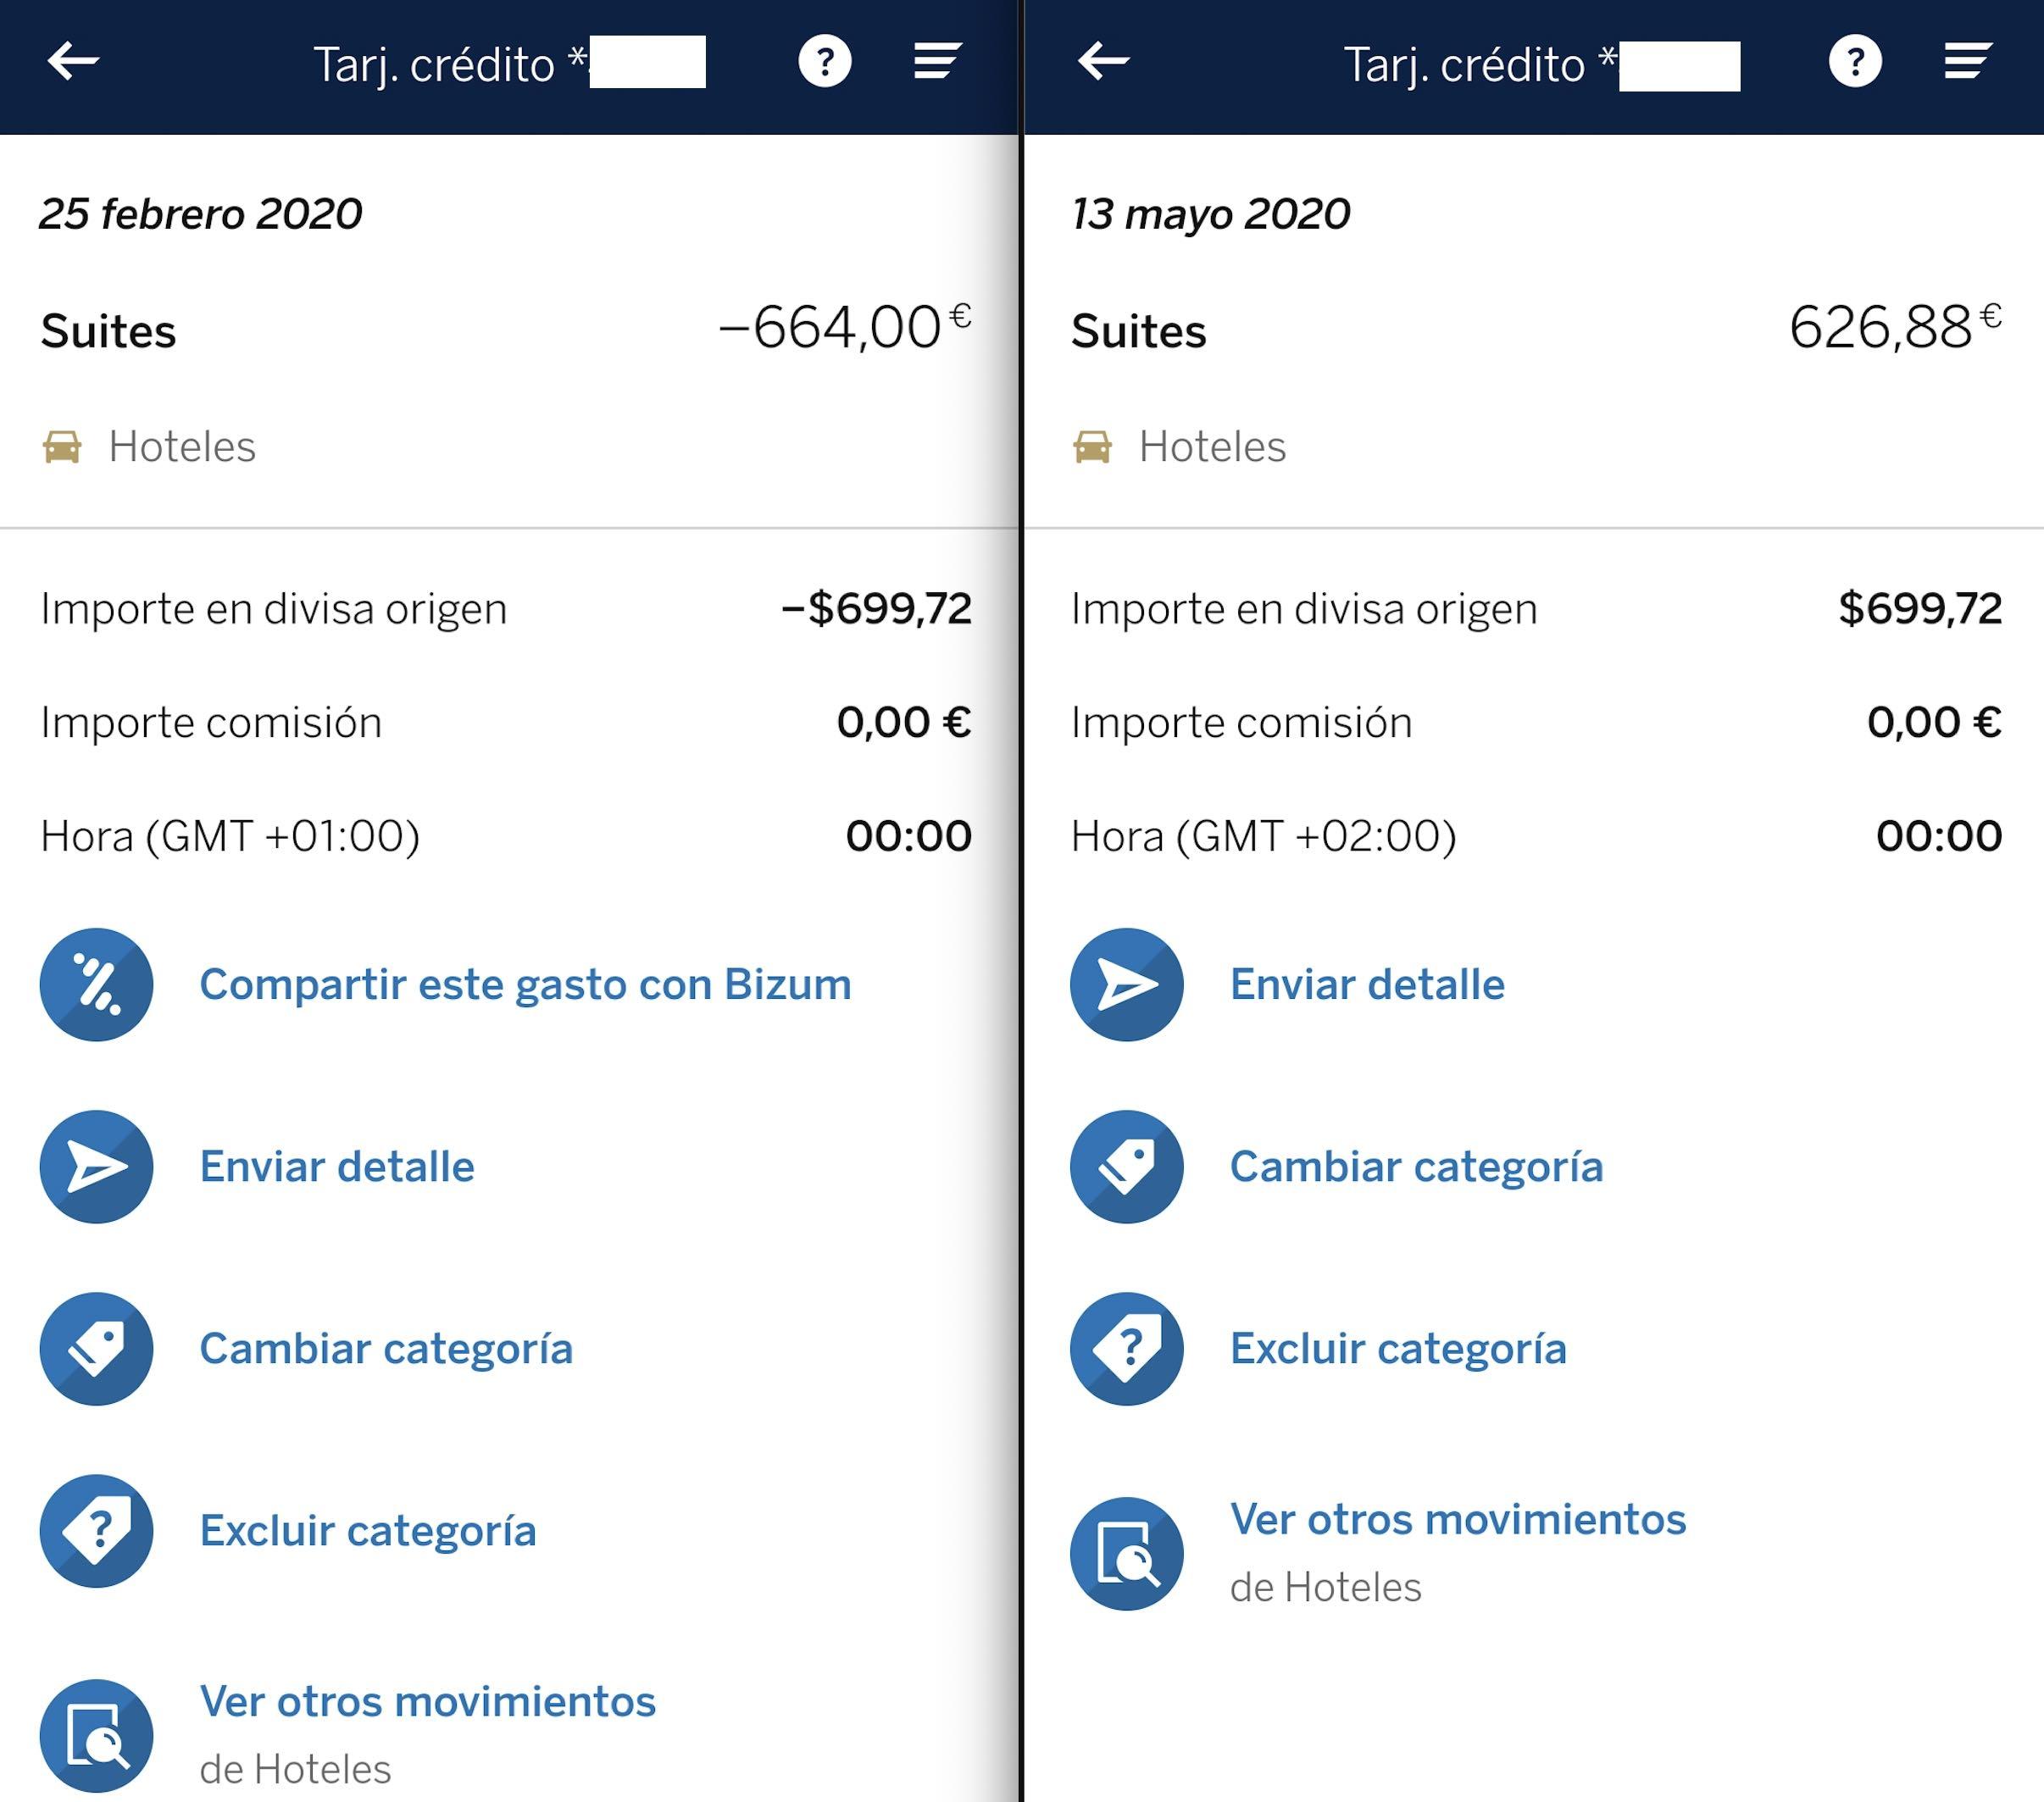Tap the 626,88 € amount on right screen
Image resolution: width=2044 pixels, height=1802 pixels.
(1895, 327)
